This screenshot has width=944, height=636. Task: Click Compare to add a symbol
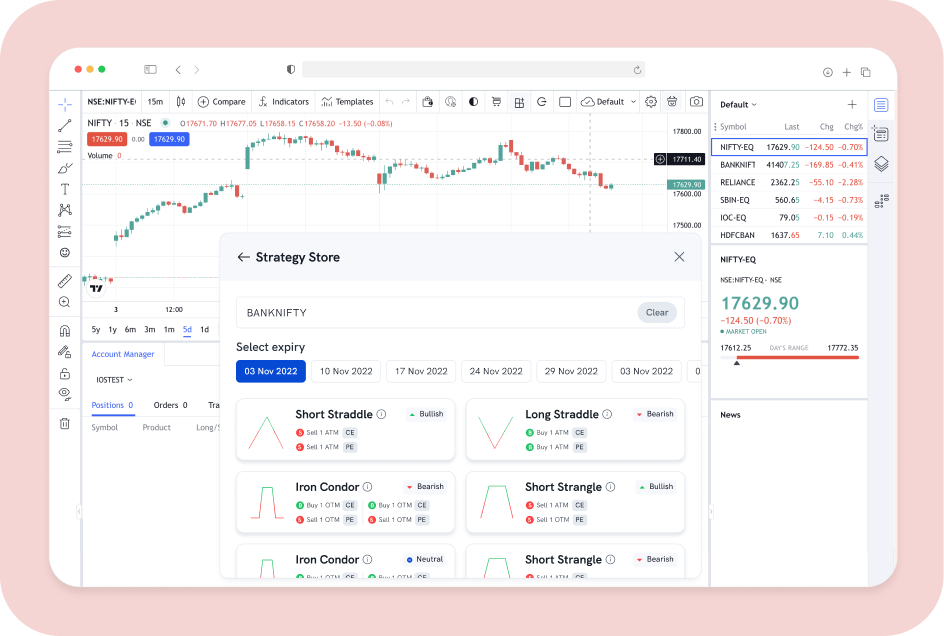point(222,102)
